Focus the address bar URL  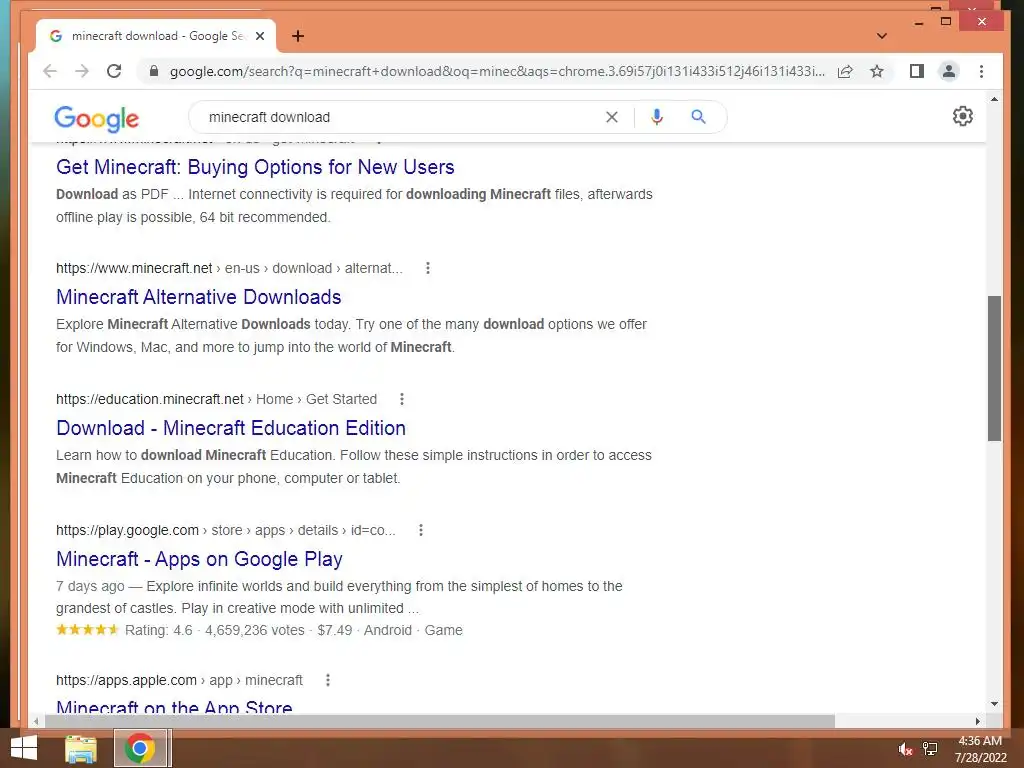pos(496,71)
